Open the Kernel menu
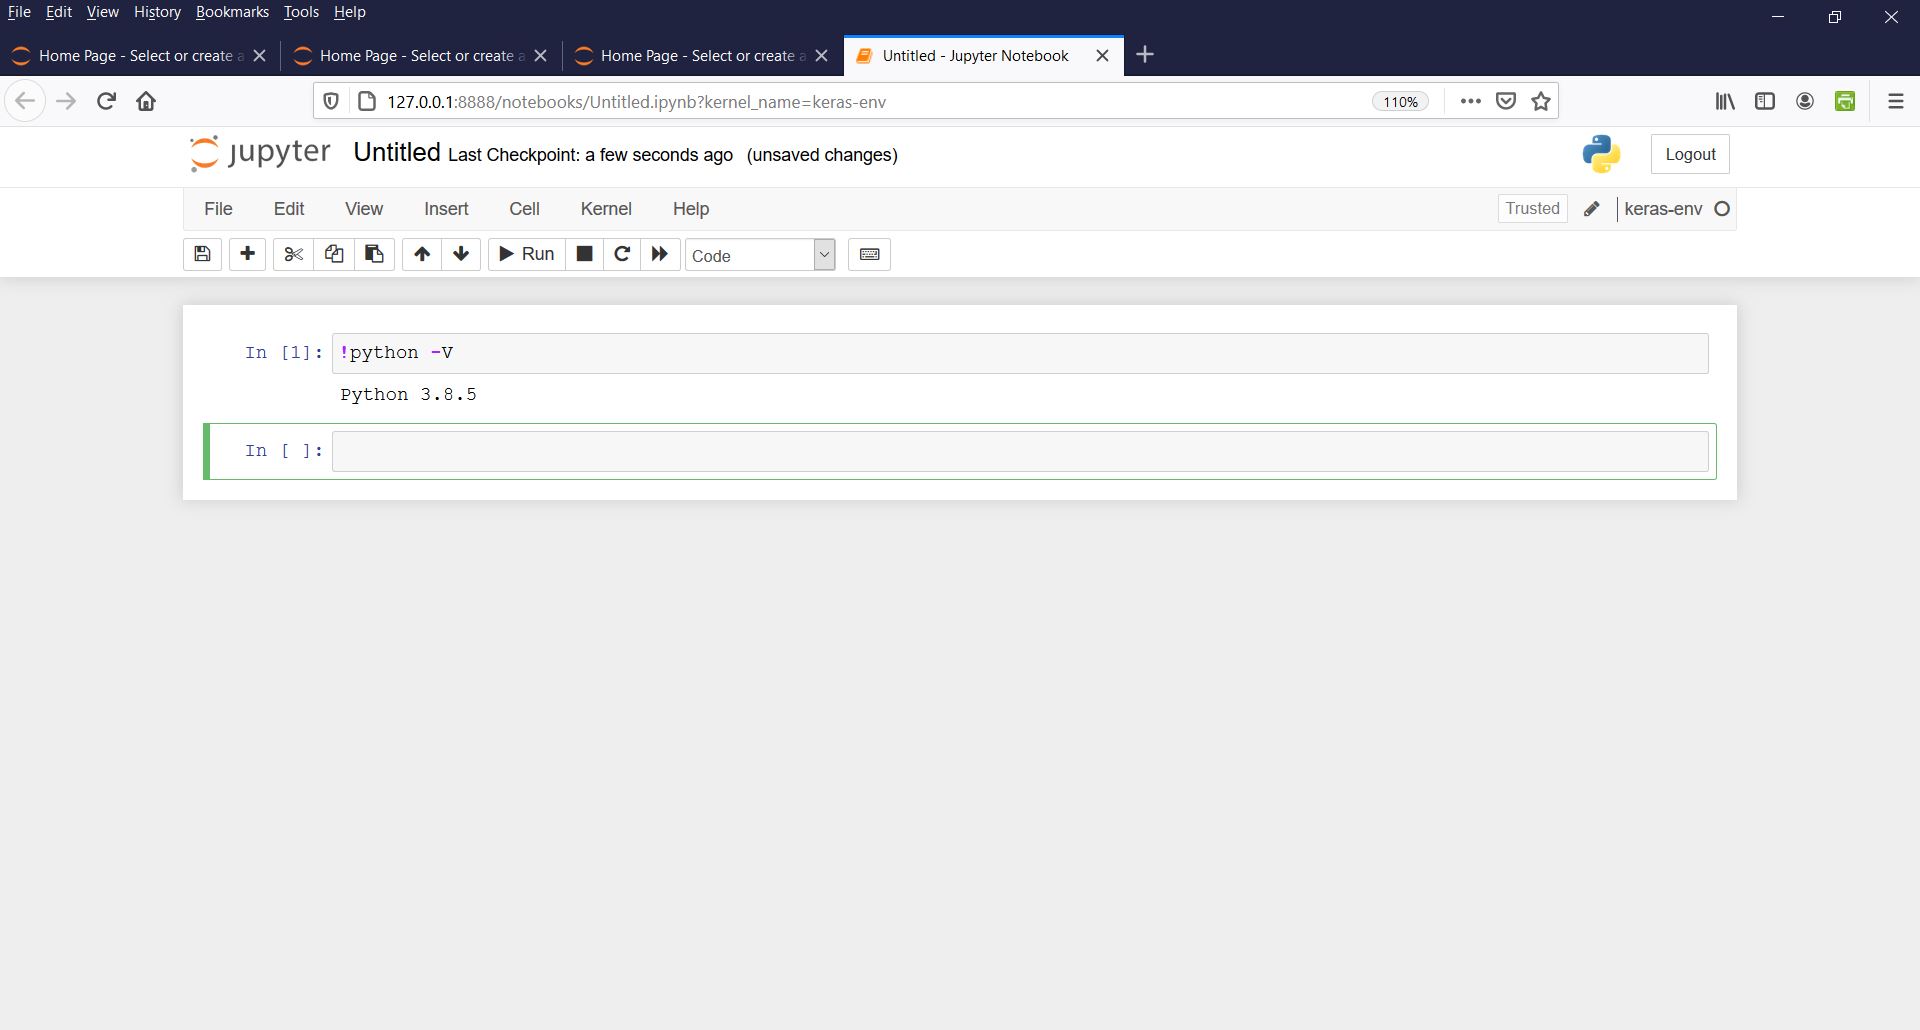This screenshot has height=1030, width=1920. (x=606, y=209)
